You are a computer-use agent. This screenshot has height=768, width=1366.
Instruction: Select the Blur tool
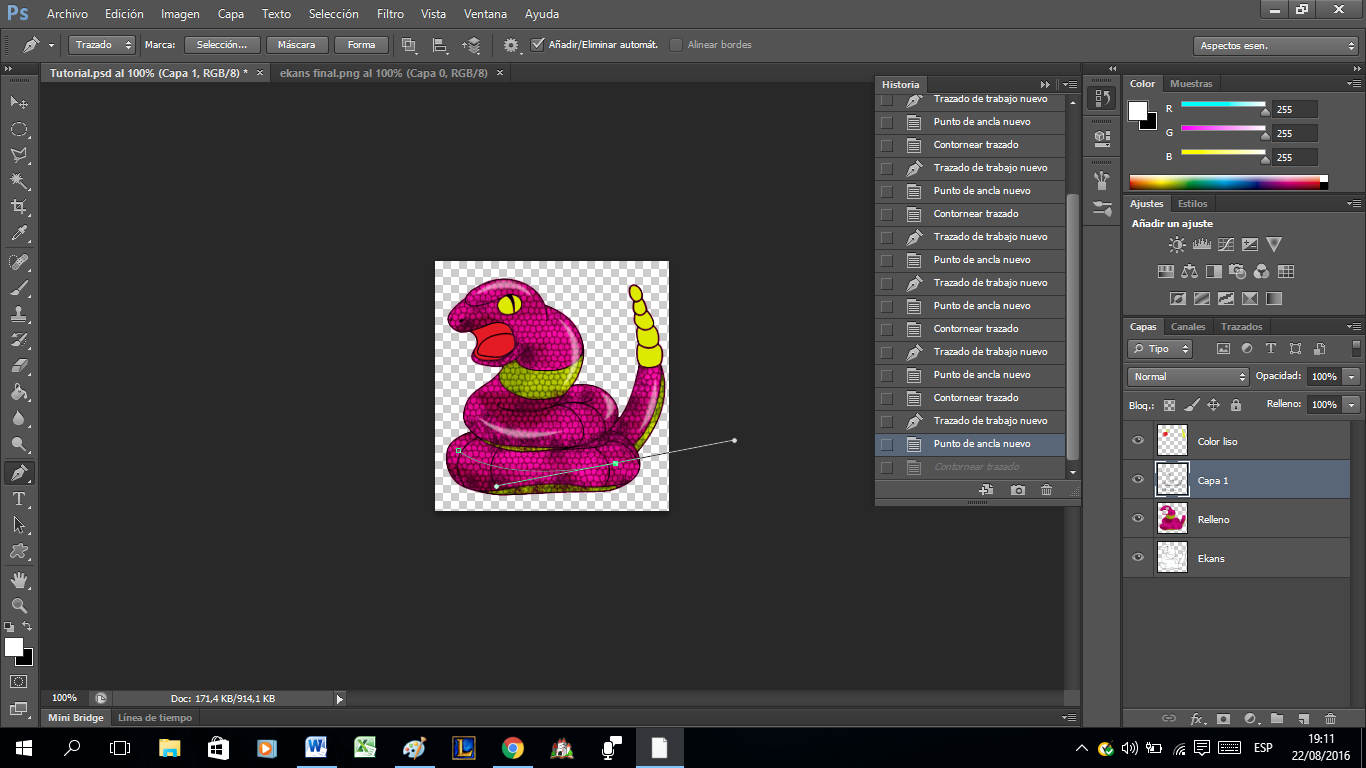(19, 418)
